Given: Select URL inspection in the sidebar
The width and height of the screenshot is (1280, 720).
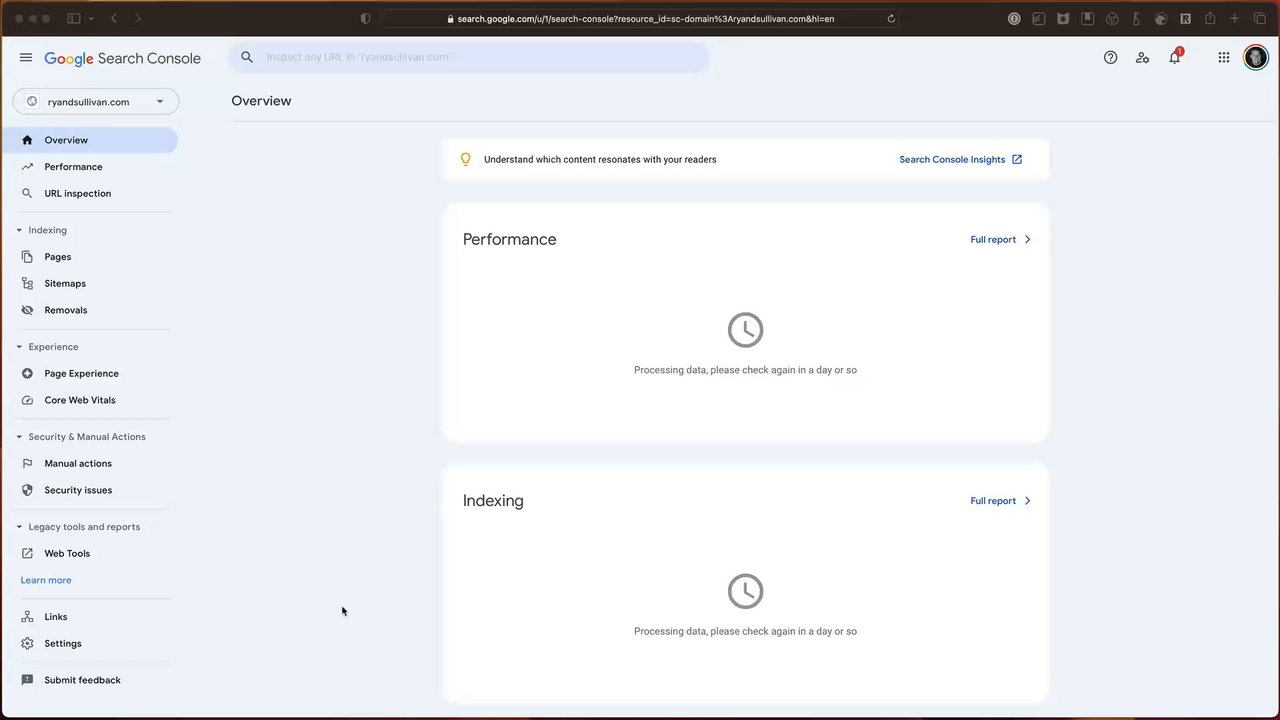Looking at the screenshot, I should (x=77, y=194).
